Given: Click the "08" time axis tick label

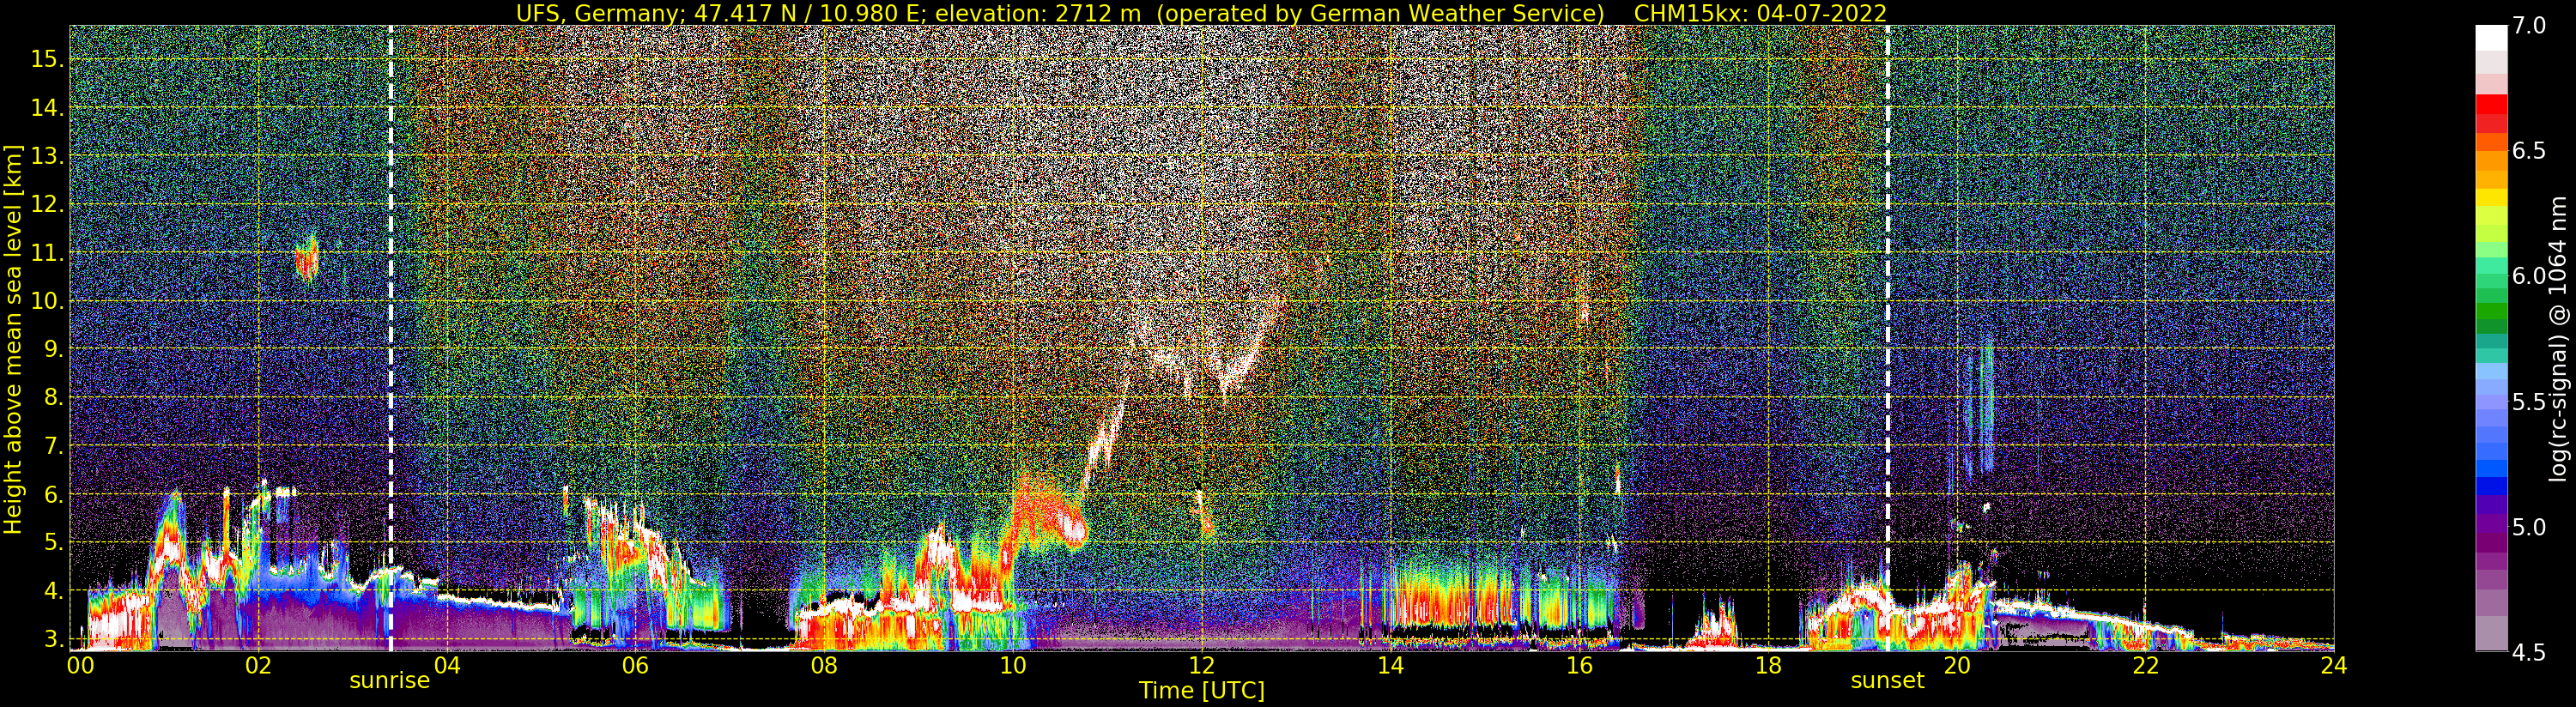Looking at the screenshot, I should point(823,664).
